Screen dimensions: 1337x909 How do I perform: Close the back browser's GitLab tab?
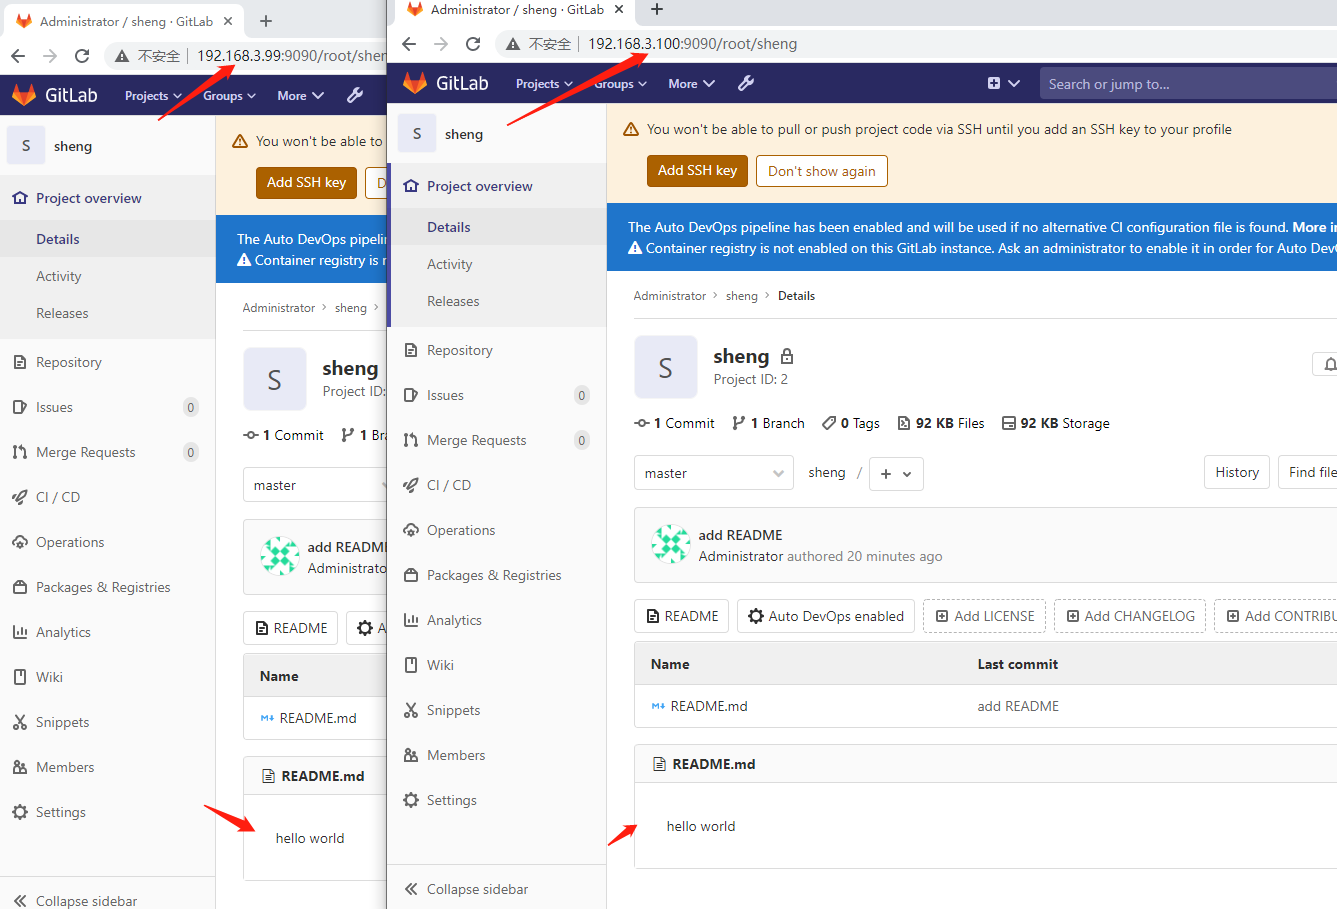tap(228, 21)
